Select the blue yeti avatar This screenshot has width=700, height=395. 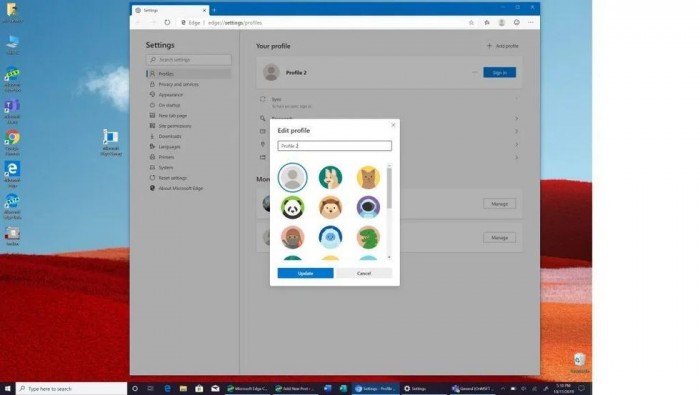[330, 237]
